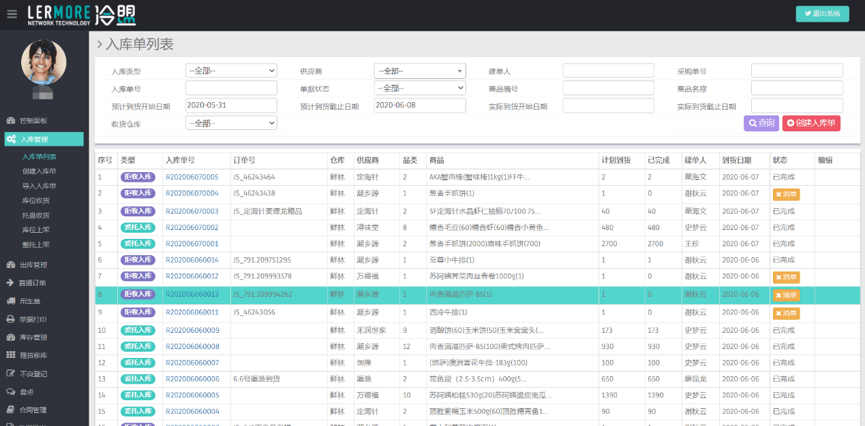Select 创建入库单 in the submenu
Screen dimensions: 865x426
tap(41, 171)
